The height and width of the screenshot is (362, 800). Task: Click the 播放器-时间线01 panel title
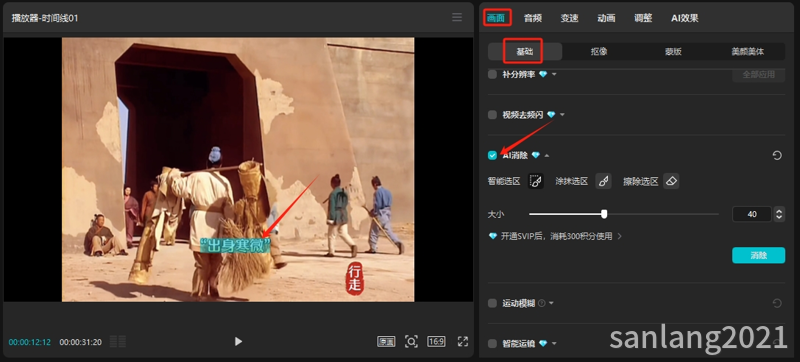click(x=45, y=18)
